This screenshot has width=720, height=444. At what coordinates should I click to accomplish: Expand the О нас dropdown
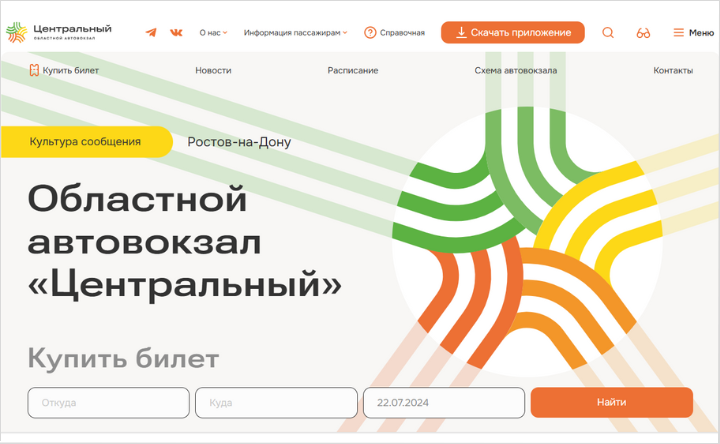(213, 33)
